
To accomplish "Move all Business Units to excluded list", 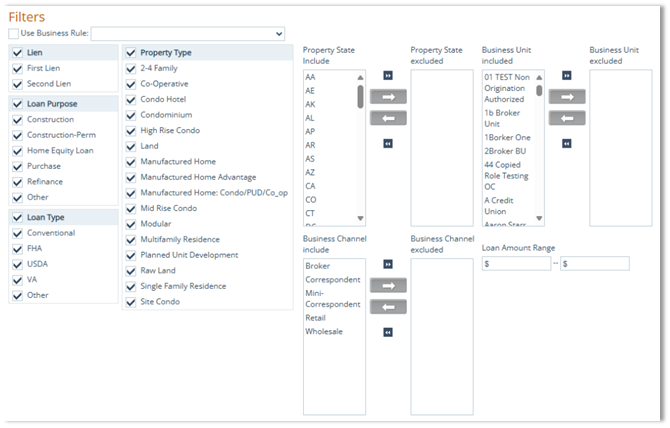I will click(x=566, y=76).
